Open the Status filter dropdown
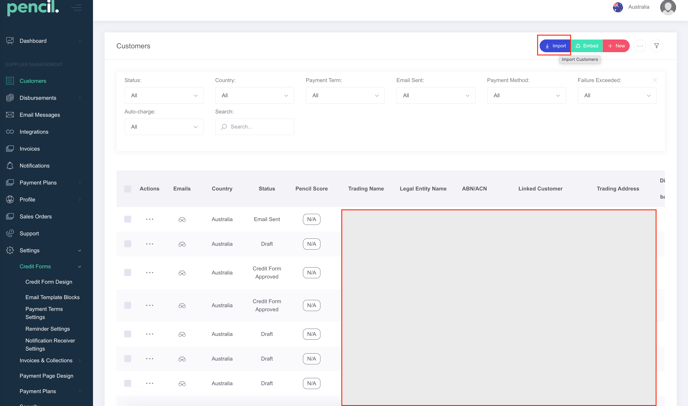Viewport: 688px width, 406px height. [163, 96]
